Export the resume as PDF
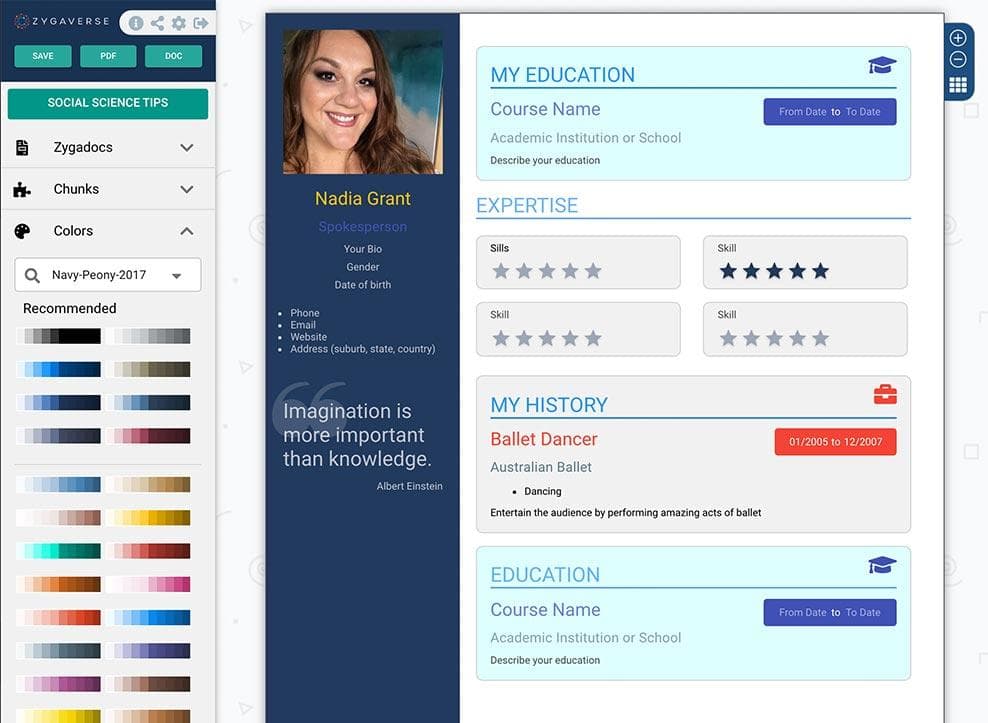The width and height of the screenshot is (988, 723). 107,56
